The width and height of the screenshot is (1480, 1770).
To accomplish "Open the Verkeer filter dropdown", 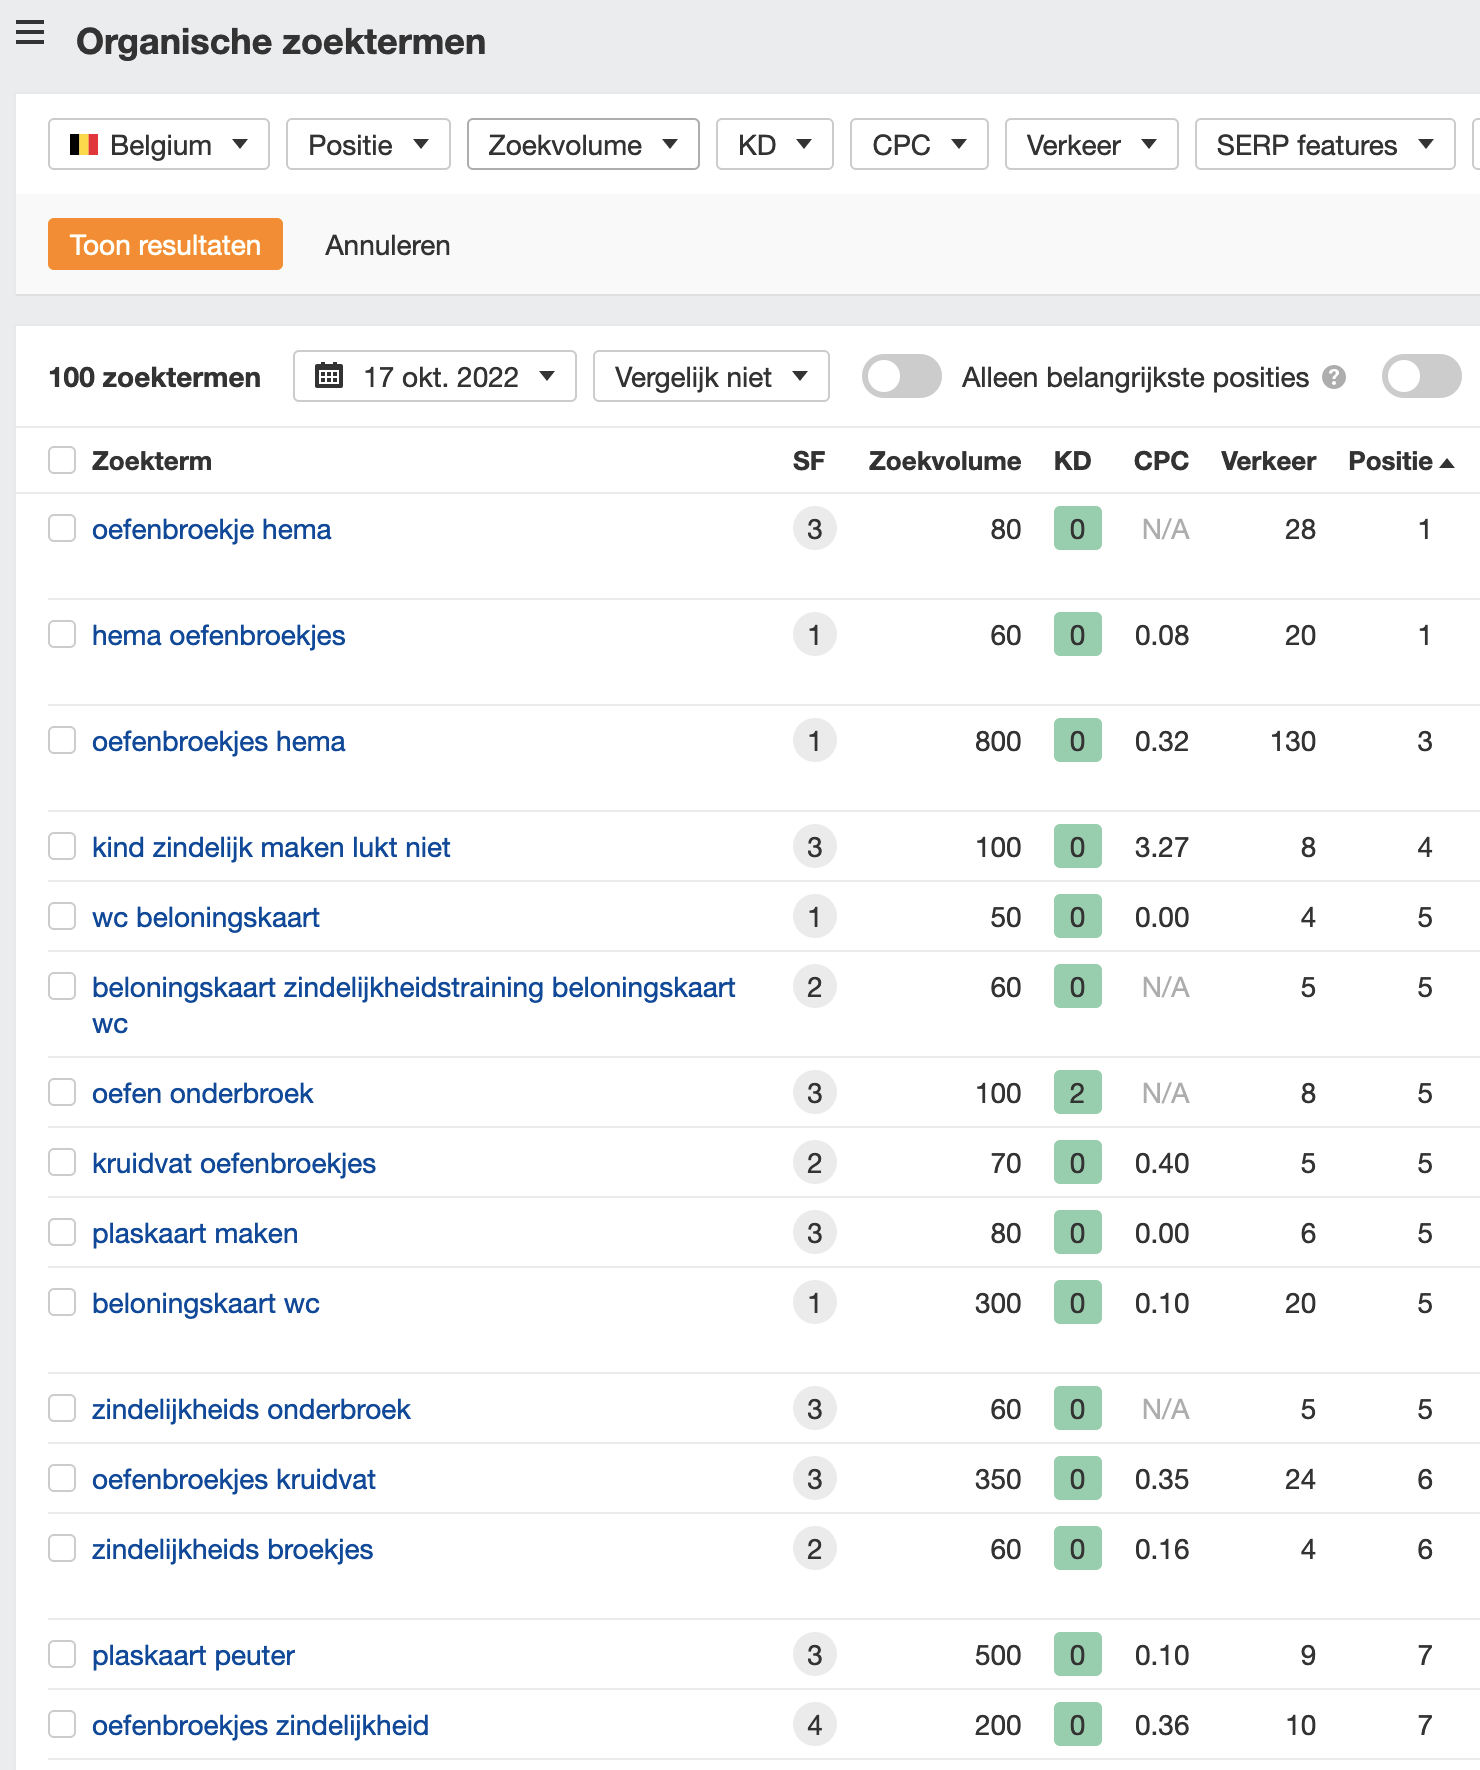I will coord(1092,145).
